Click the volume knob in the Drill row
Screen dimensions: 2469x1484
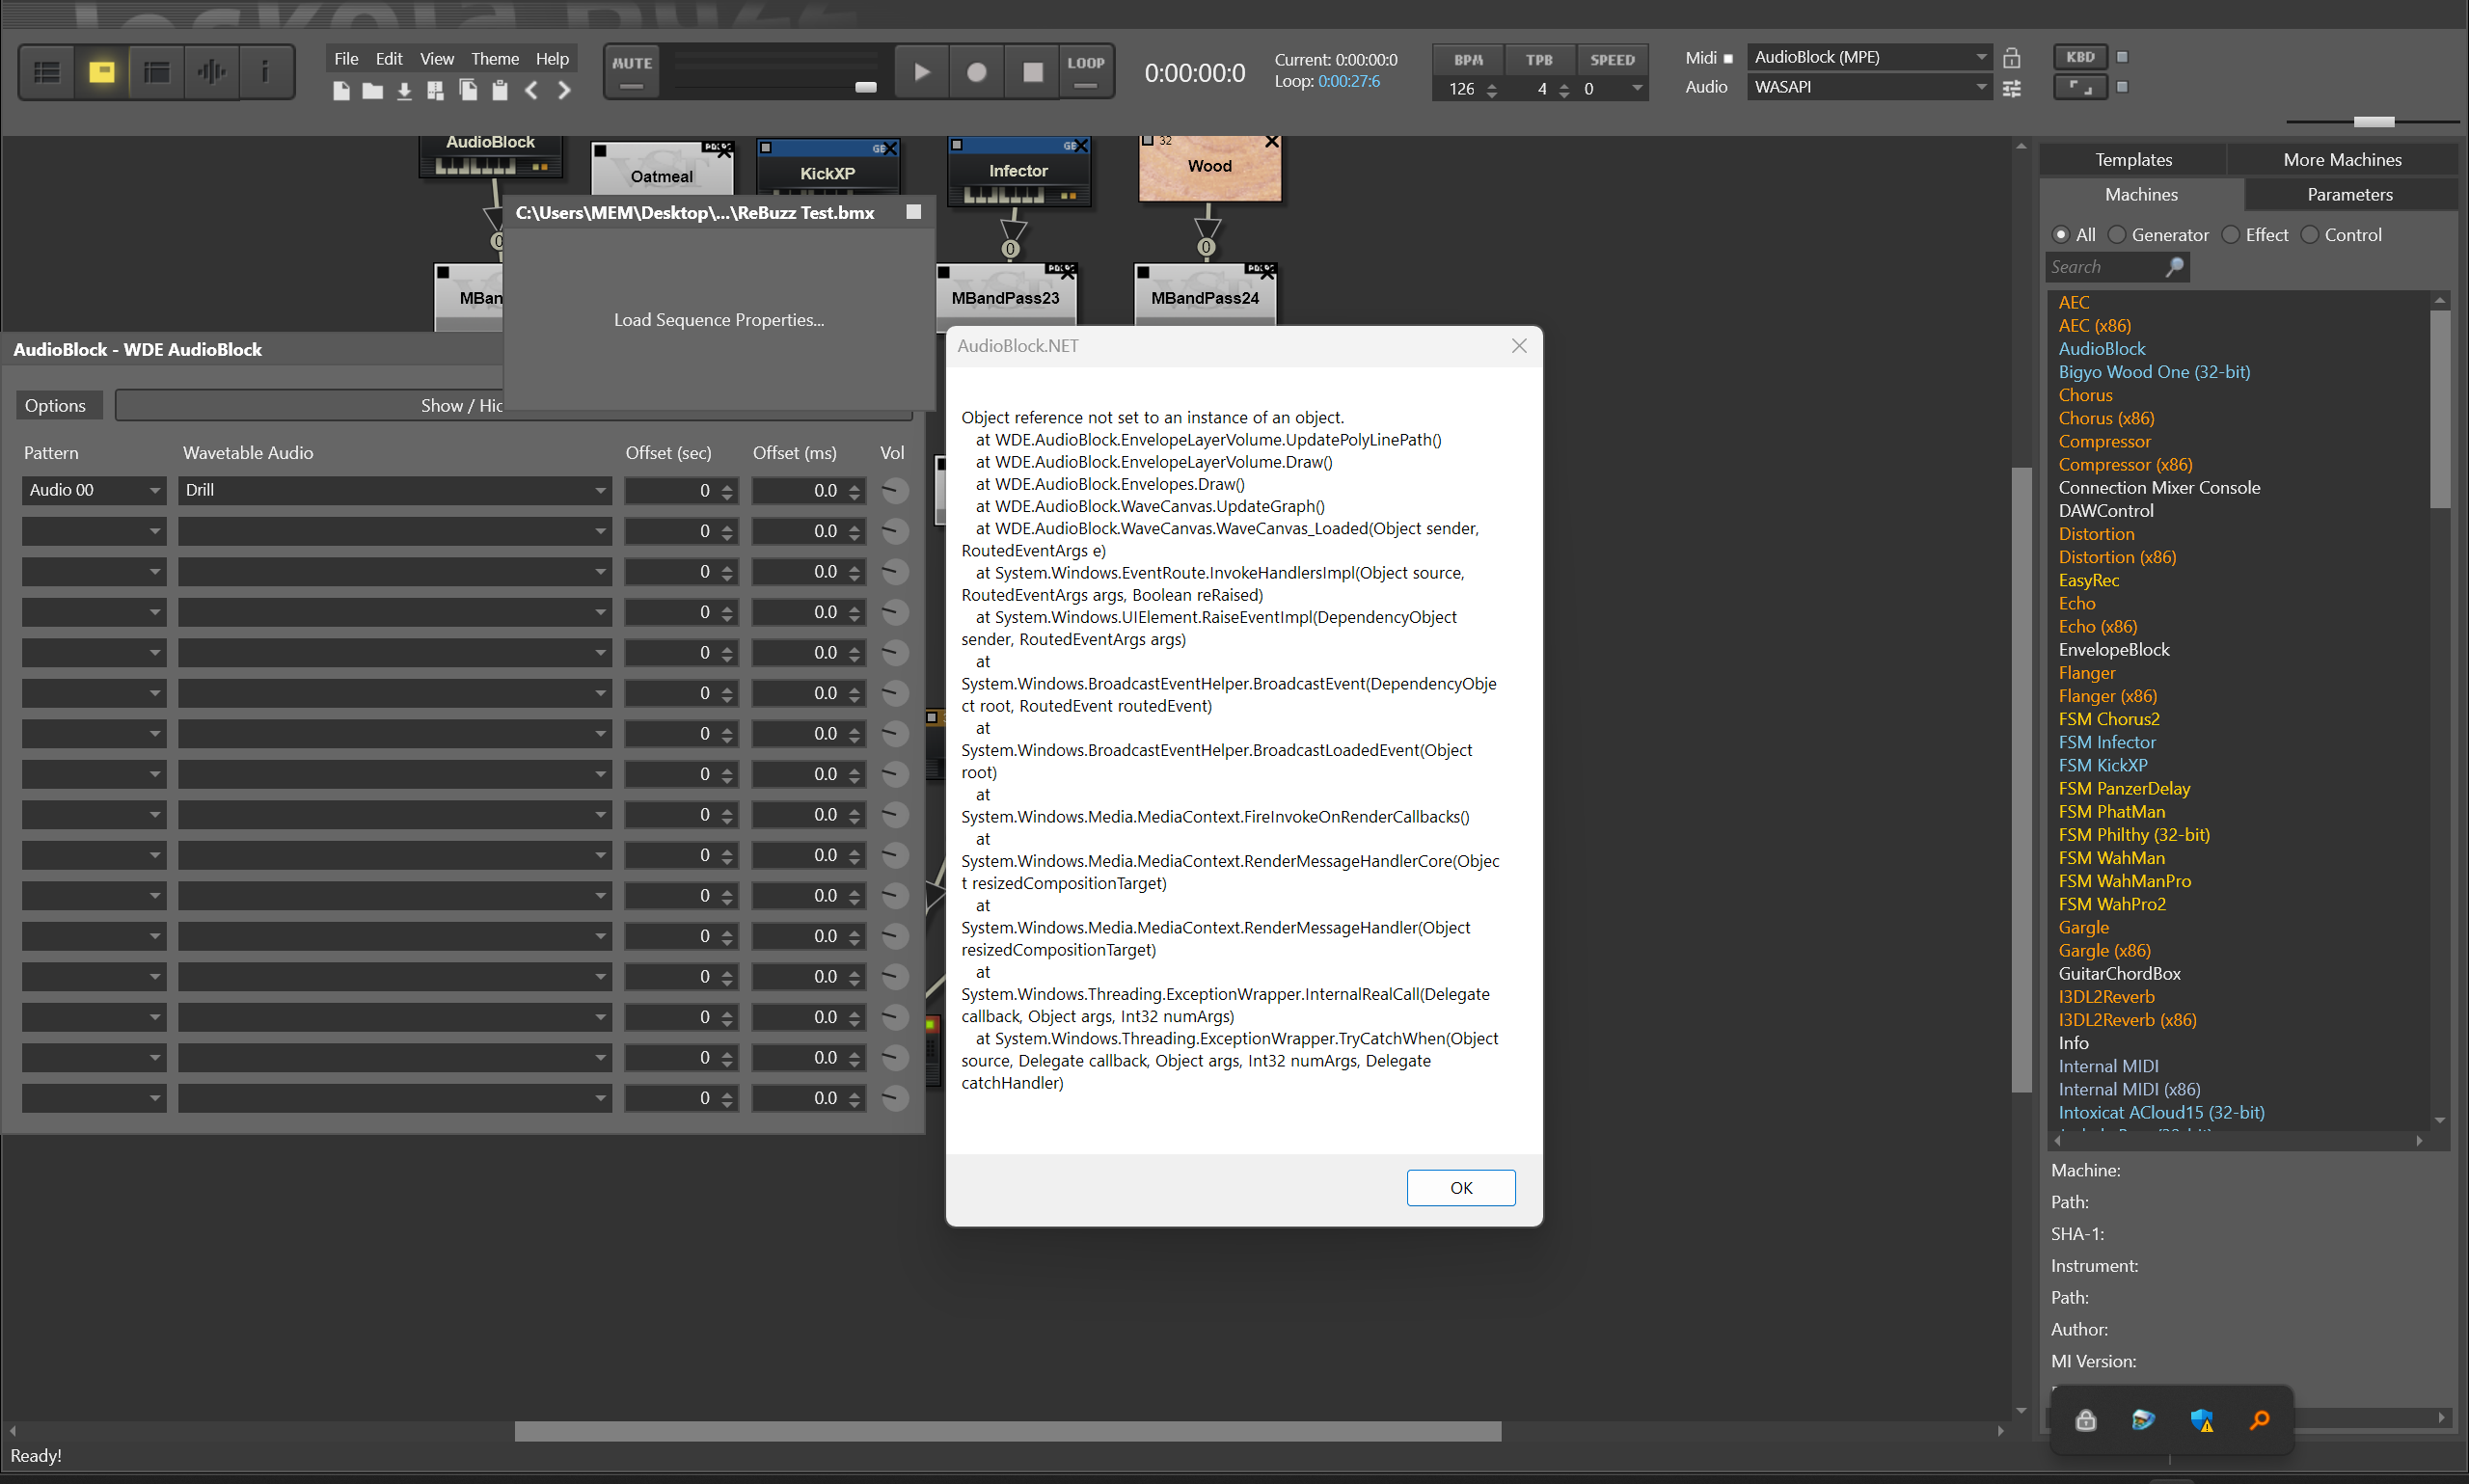pyautogui.click(x=895, y=490)
